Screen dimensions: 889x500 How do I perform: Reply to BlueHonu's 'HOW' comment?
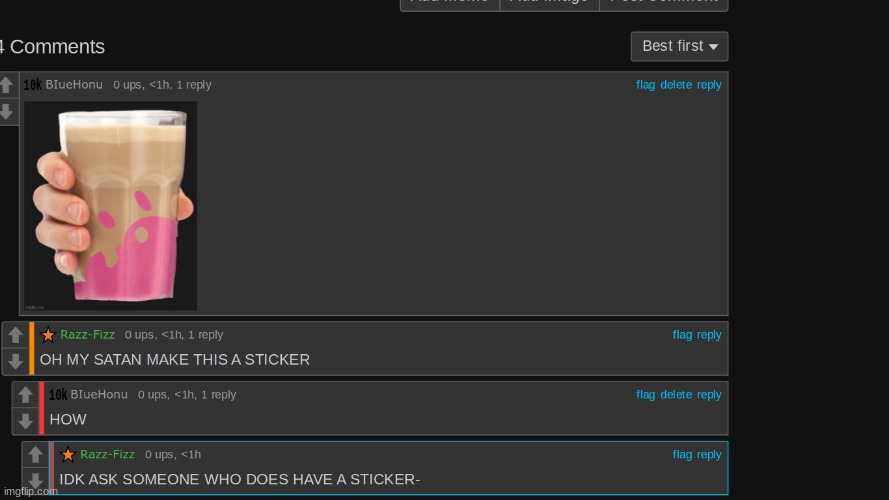pyautogui.click(x=709, y=395)
